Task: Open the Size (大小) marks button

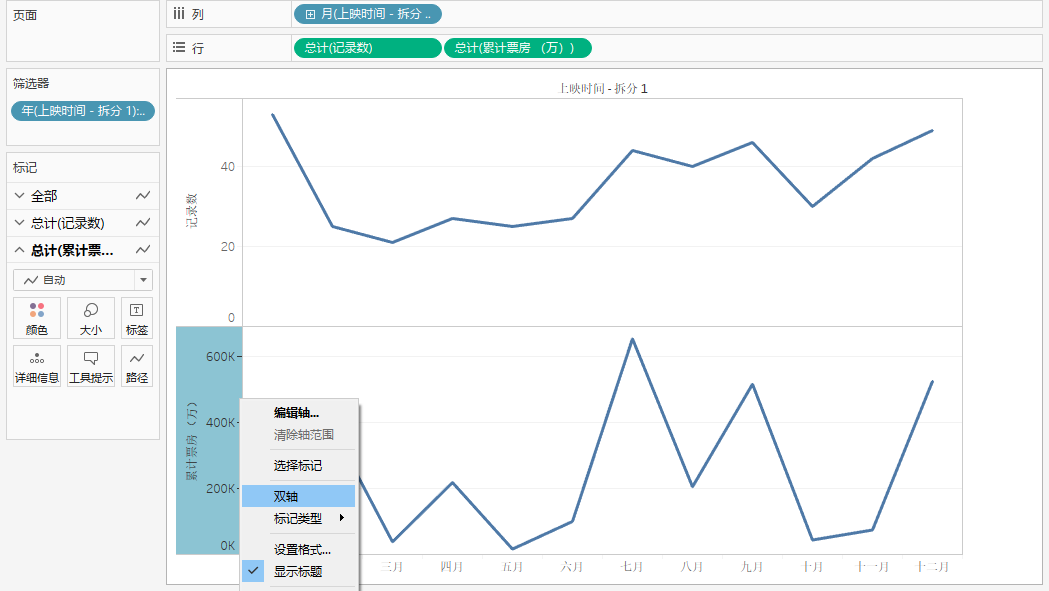Action: 91,318
